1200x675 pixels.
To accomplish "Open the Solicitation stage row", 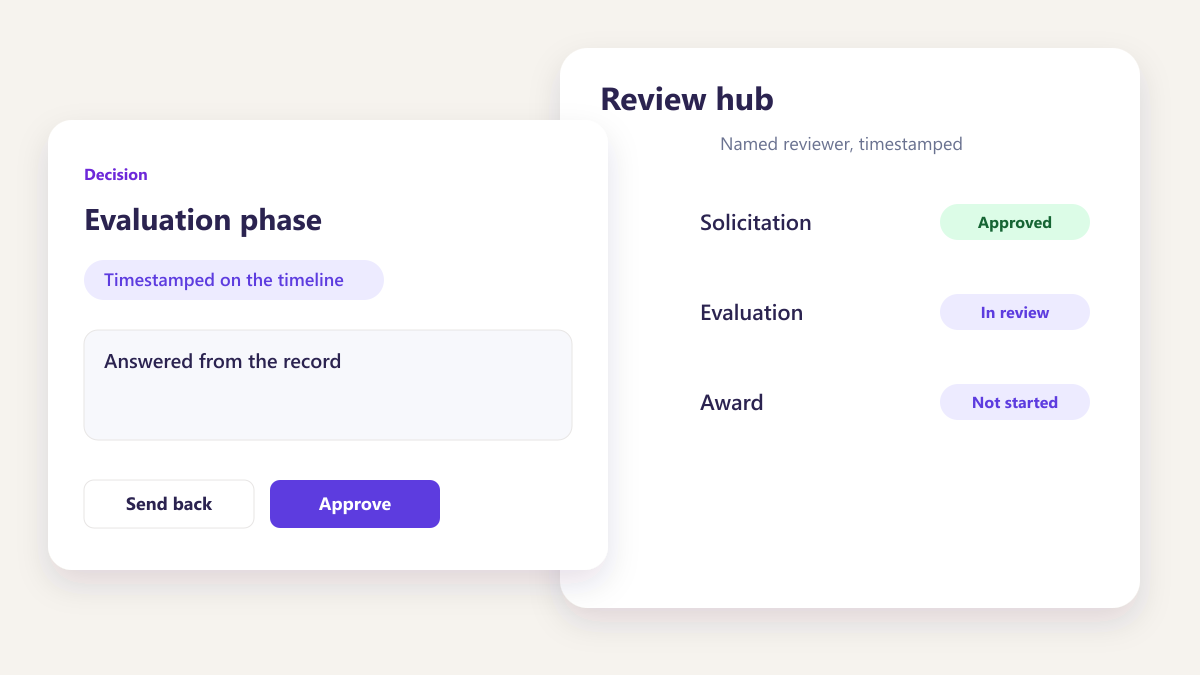I will pos(895,222).
